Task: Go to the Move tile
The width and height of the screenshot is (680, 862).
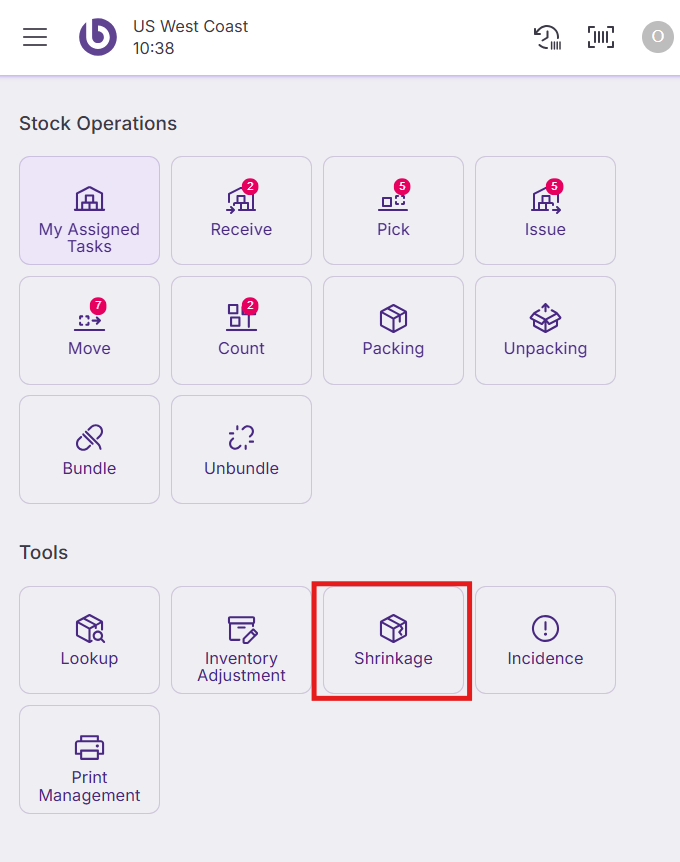Action: [89, 330]
